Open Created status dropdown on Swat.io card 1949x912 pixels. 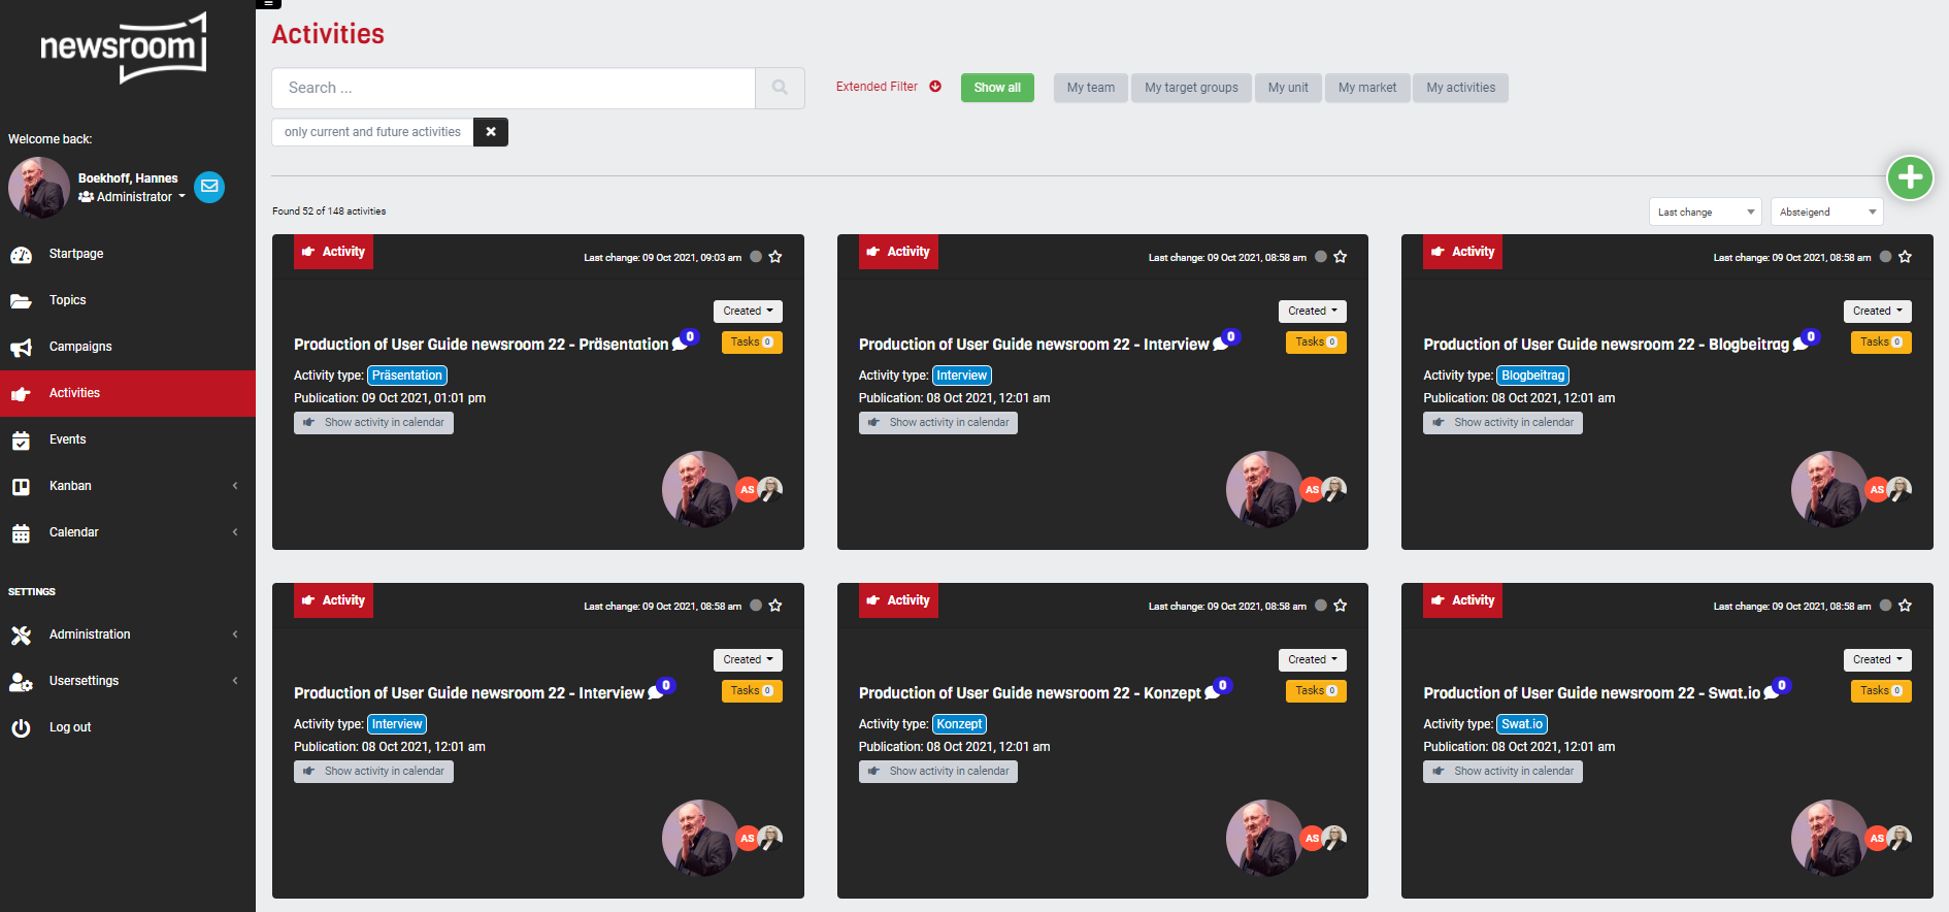click(1877, 660)
